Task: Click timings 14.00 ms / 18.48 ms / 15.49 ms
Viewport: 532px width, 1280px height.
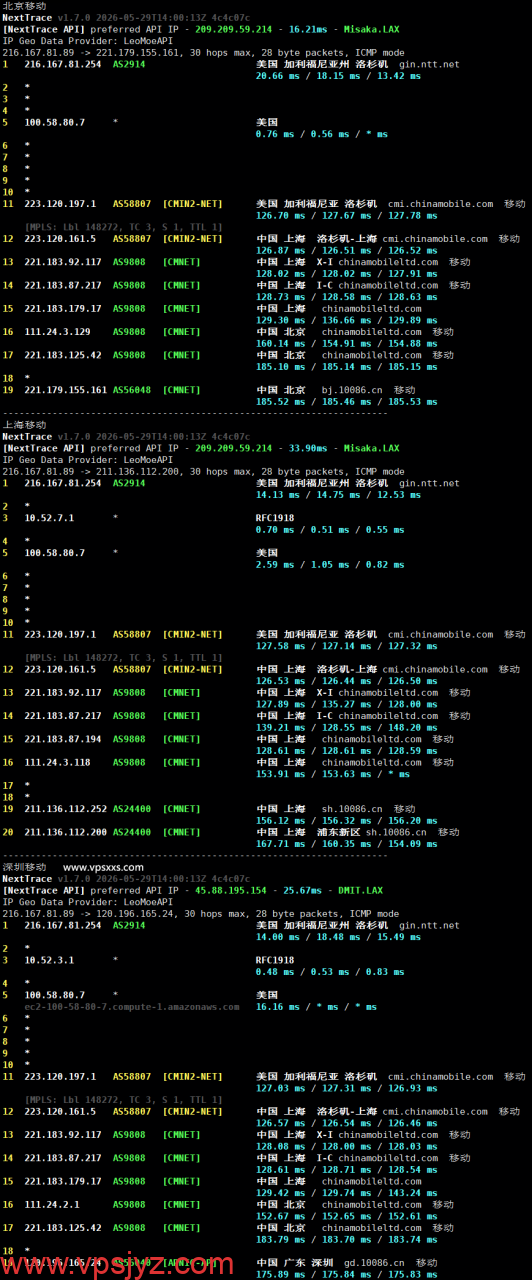Action: [338, 937]
